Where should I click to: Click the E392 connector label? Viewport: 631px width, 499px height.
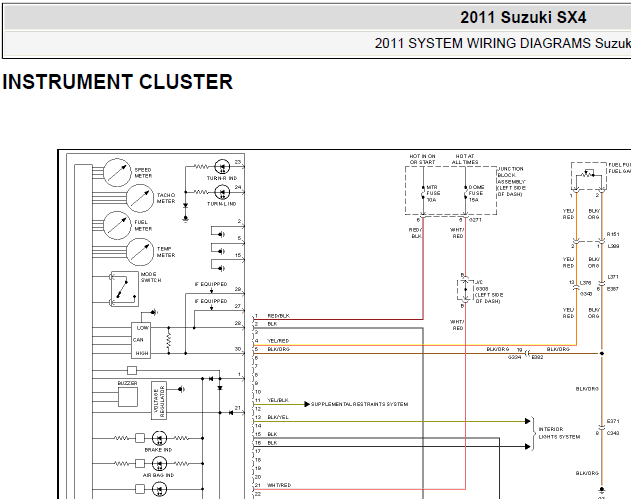[x=538, y=357]
